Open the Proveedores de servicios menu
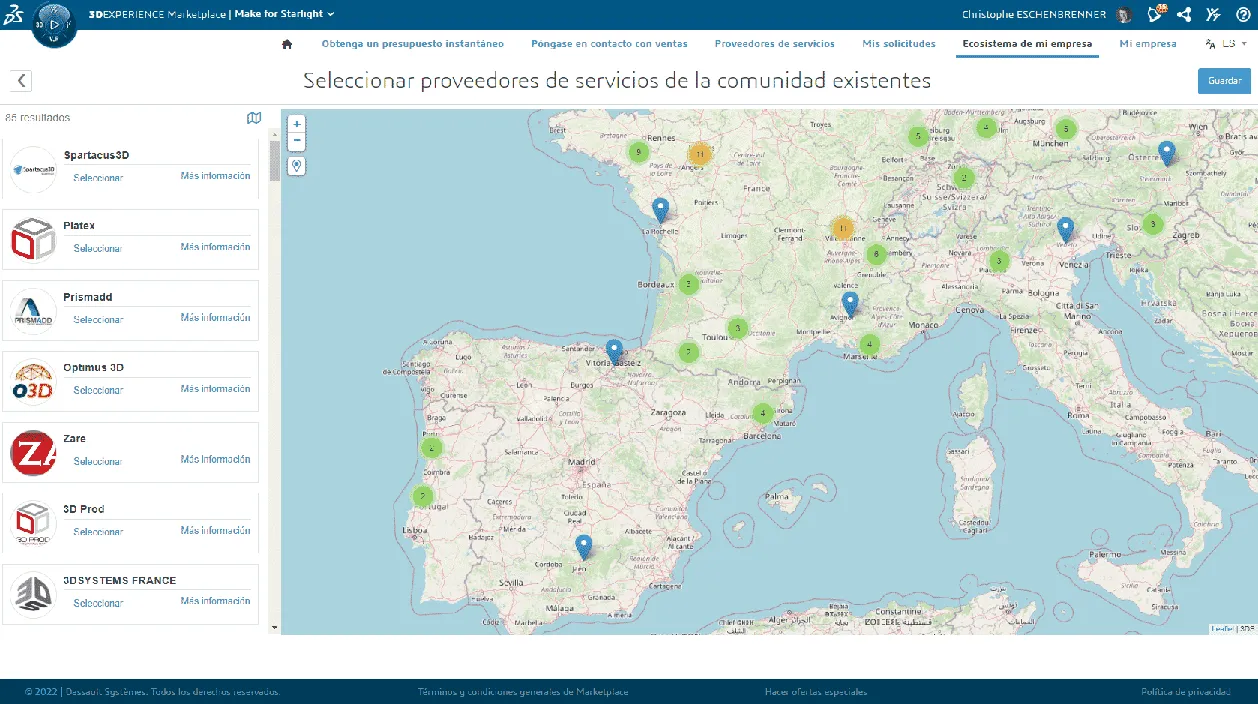Viewport: 1258px width, 704px height. (x=774, y=44)
